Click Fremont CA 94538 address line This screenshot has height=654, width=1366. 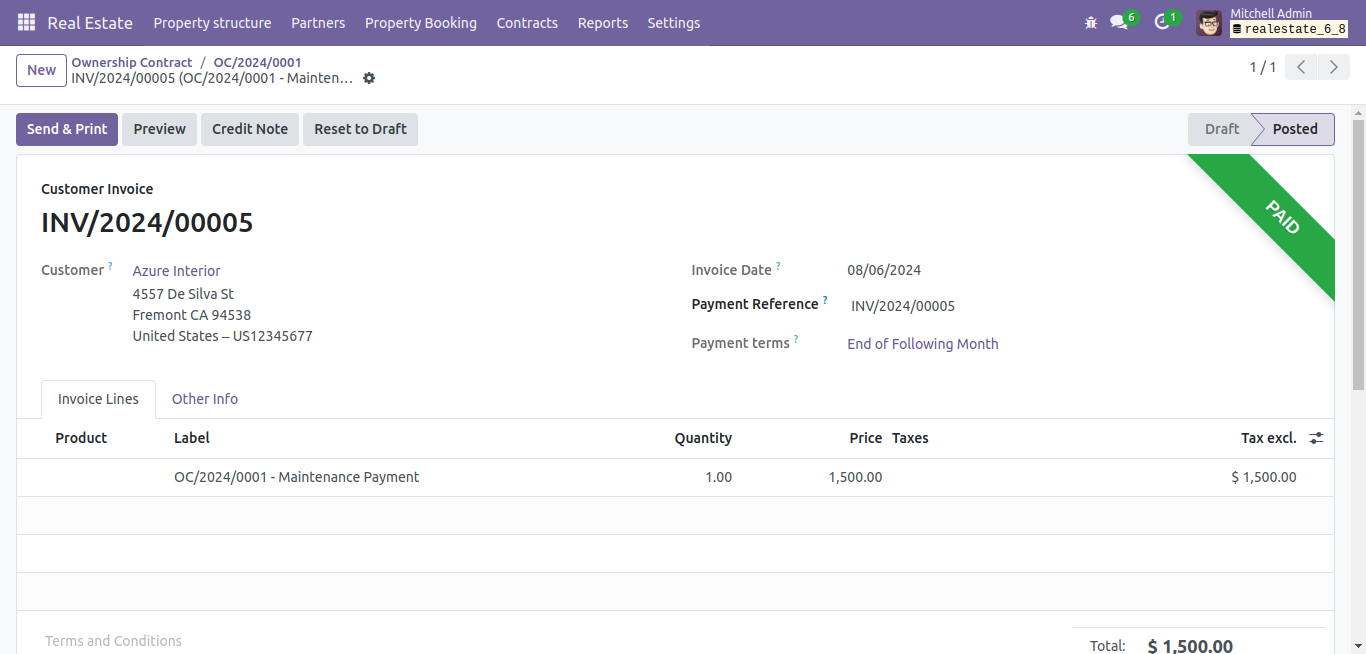(x=192, y=315)
